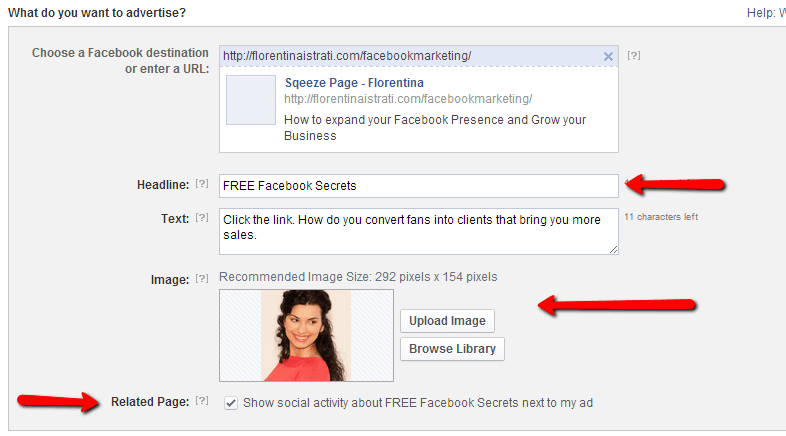Click the 'Image:' label text
This screenshot has width=786, height=436.
tap(170, 280)
